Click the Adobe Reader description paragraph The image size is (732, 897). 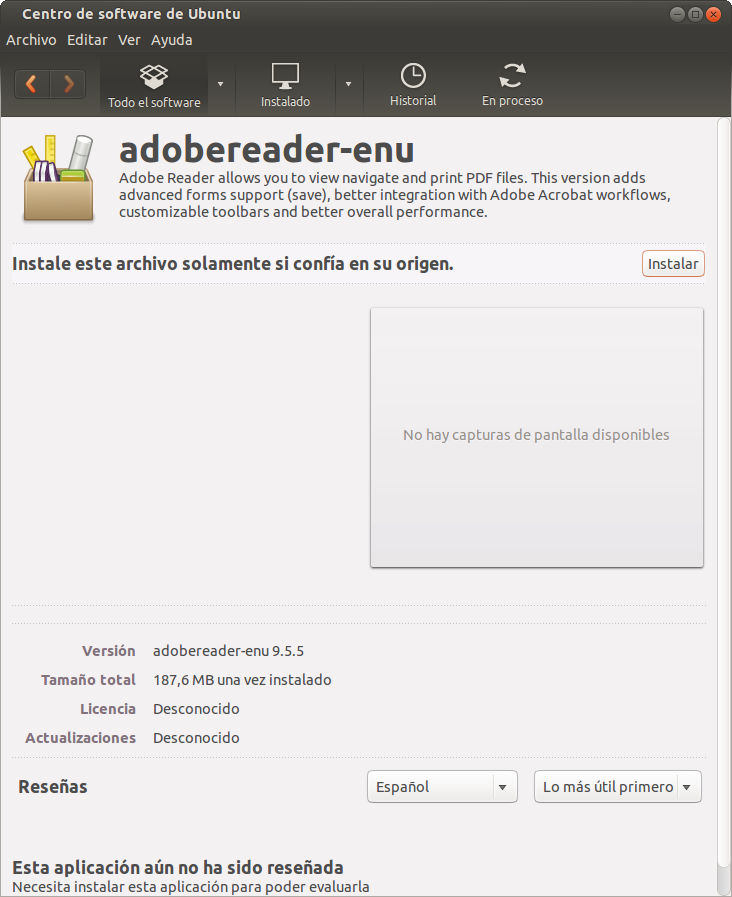395,195
